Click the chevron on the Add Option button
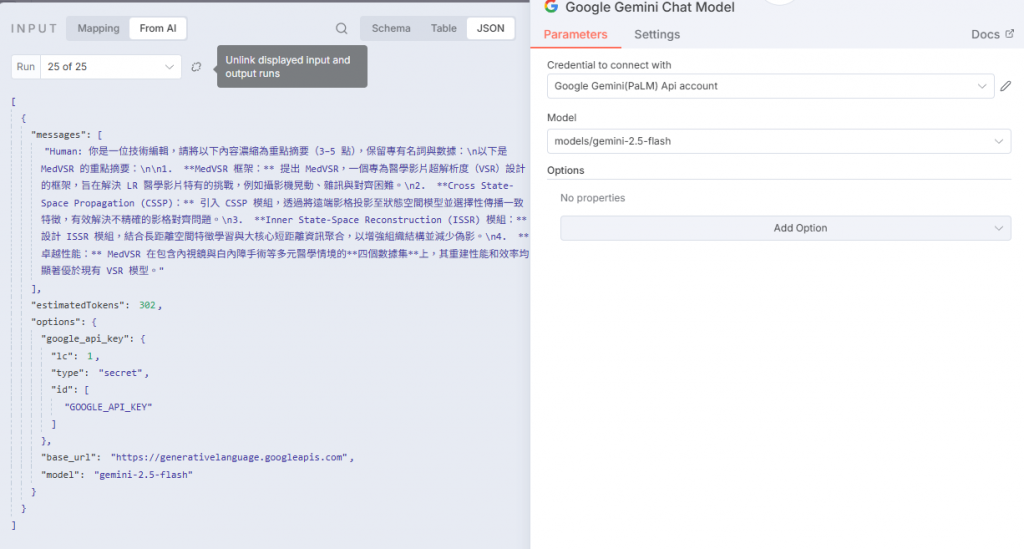 999,228
